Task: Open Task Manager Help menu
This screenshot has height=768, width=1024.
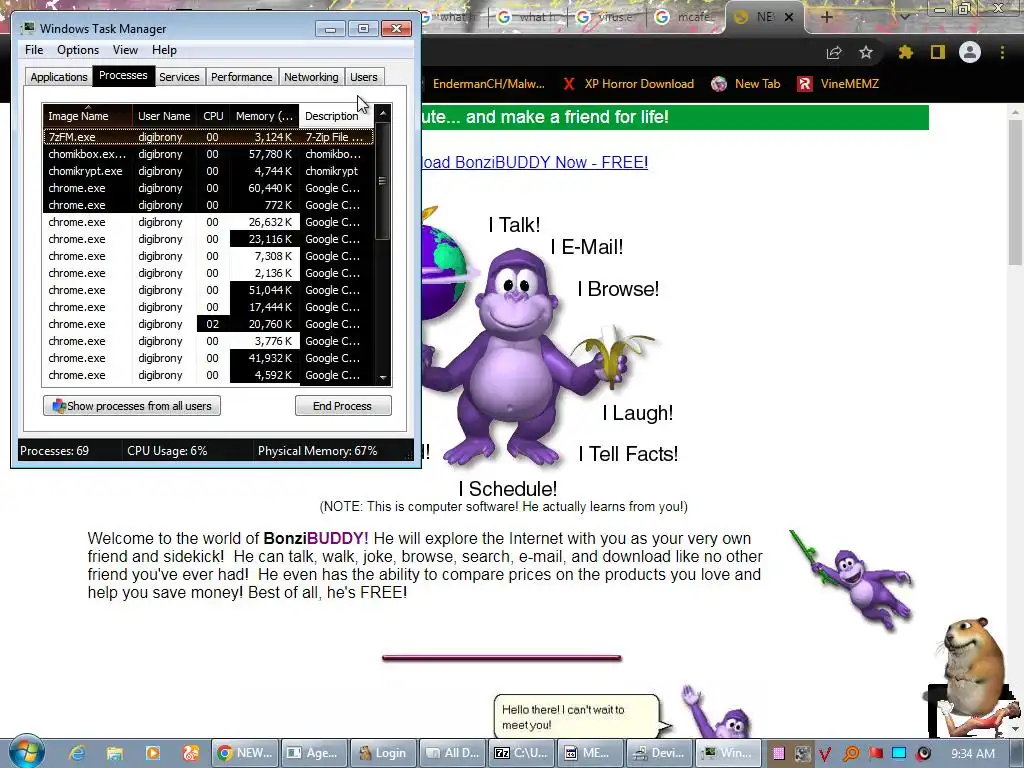Action: (164, 50)
